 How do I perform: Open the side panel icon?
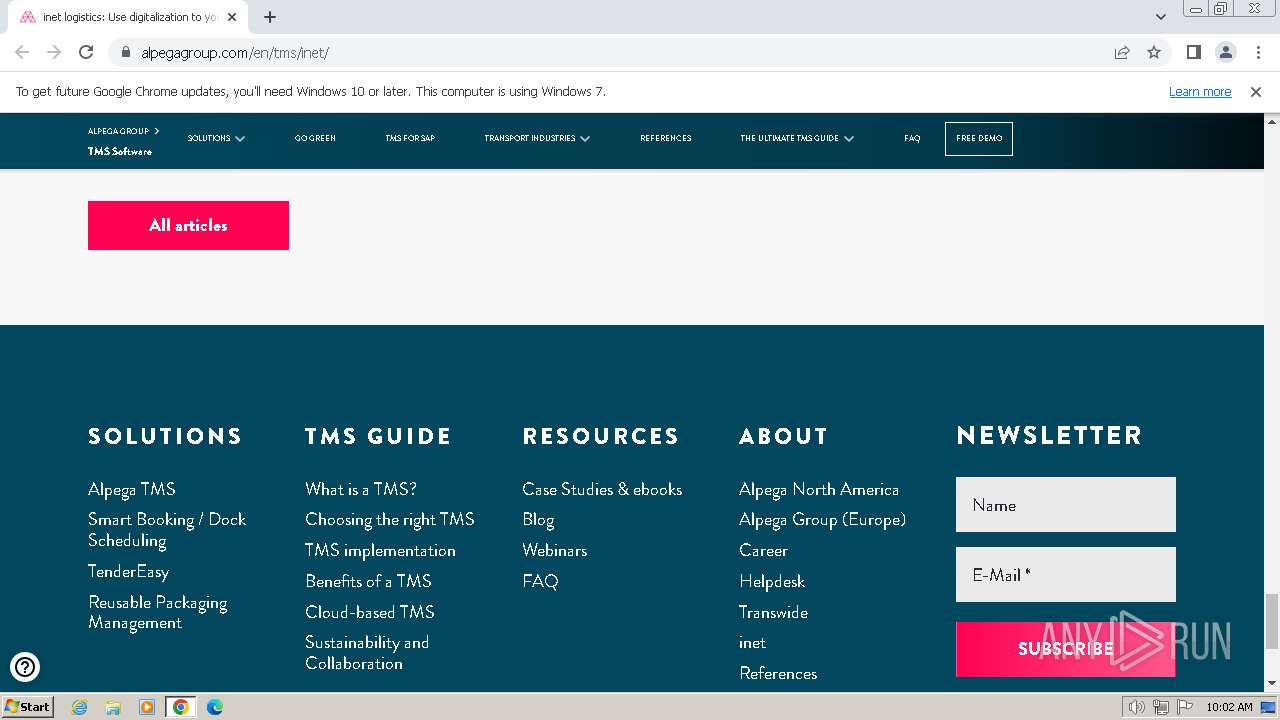(x=1193, y=52)
